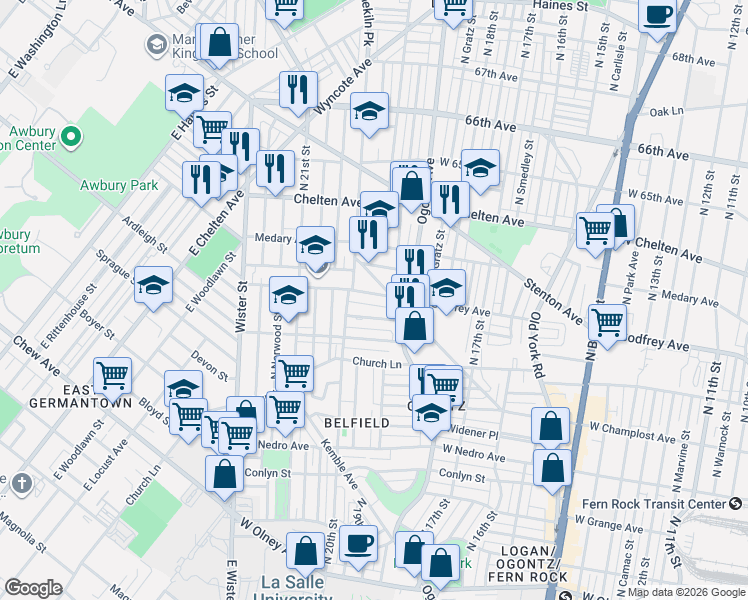The height and width of the screenshot is (600, 748).
Task: Click the Fern Rock Transit Center label
Action: [654, 504]
